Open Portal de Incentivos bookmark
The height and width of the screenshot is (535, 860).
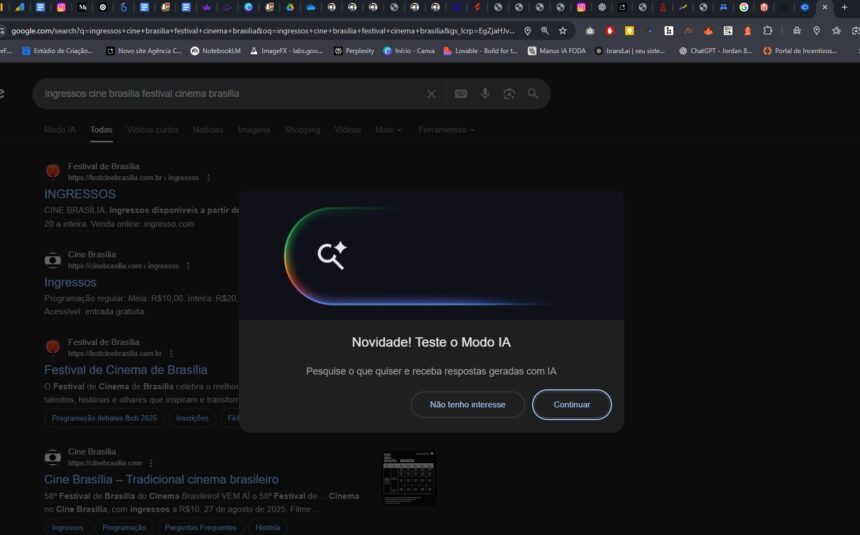pos(800,51)
